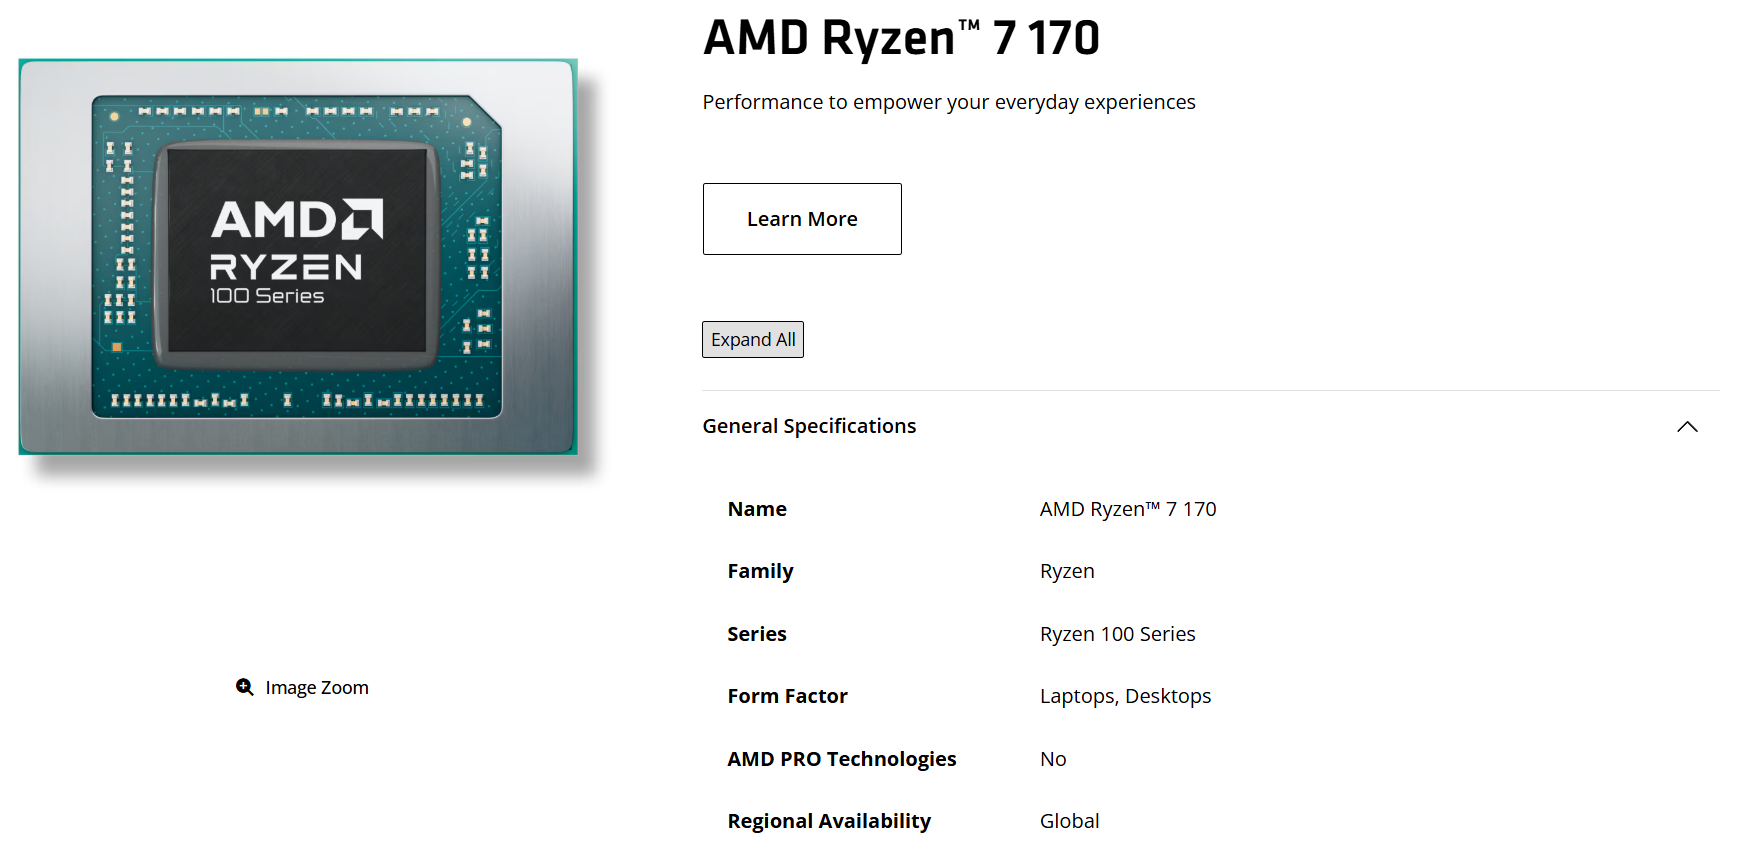The image size is (1745, 853).
Task: Click the 'Ryzen 100 Series' value text
Action: [x=1117, y=634]
